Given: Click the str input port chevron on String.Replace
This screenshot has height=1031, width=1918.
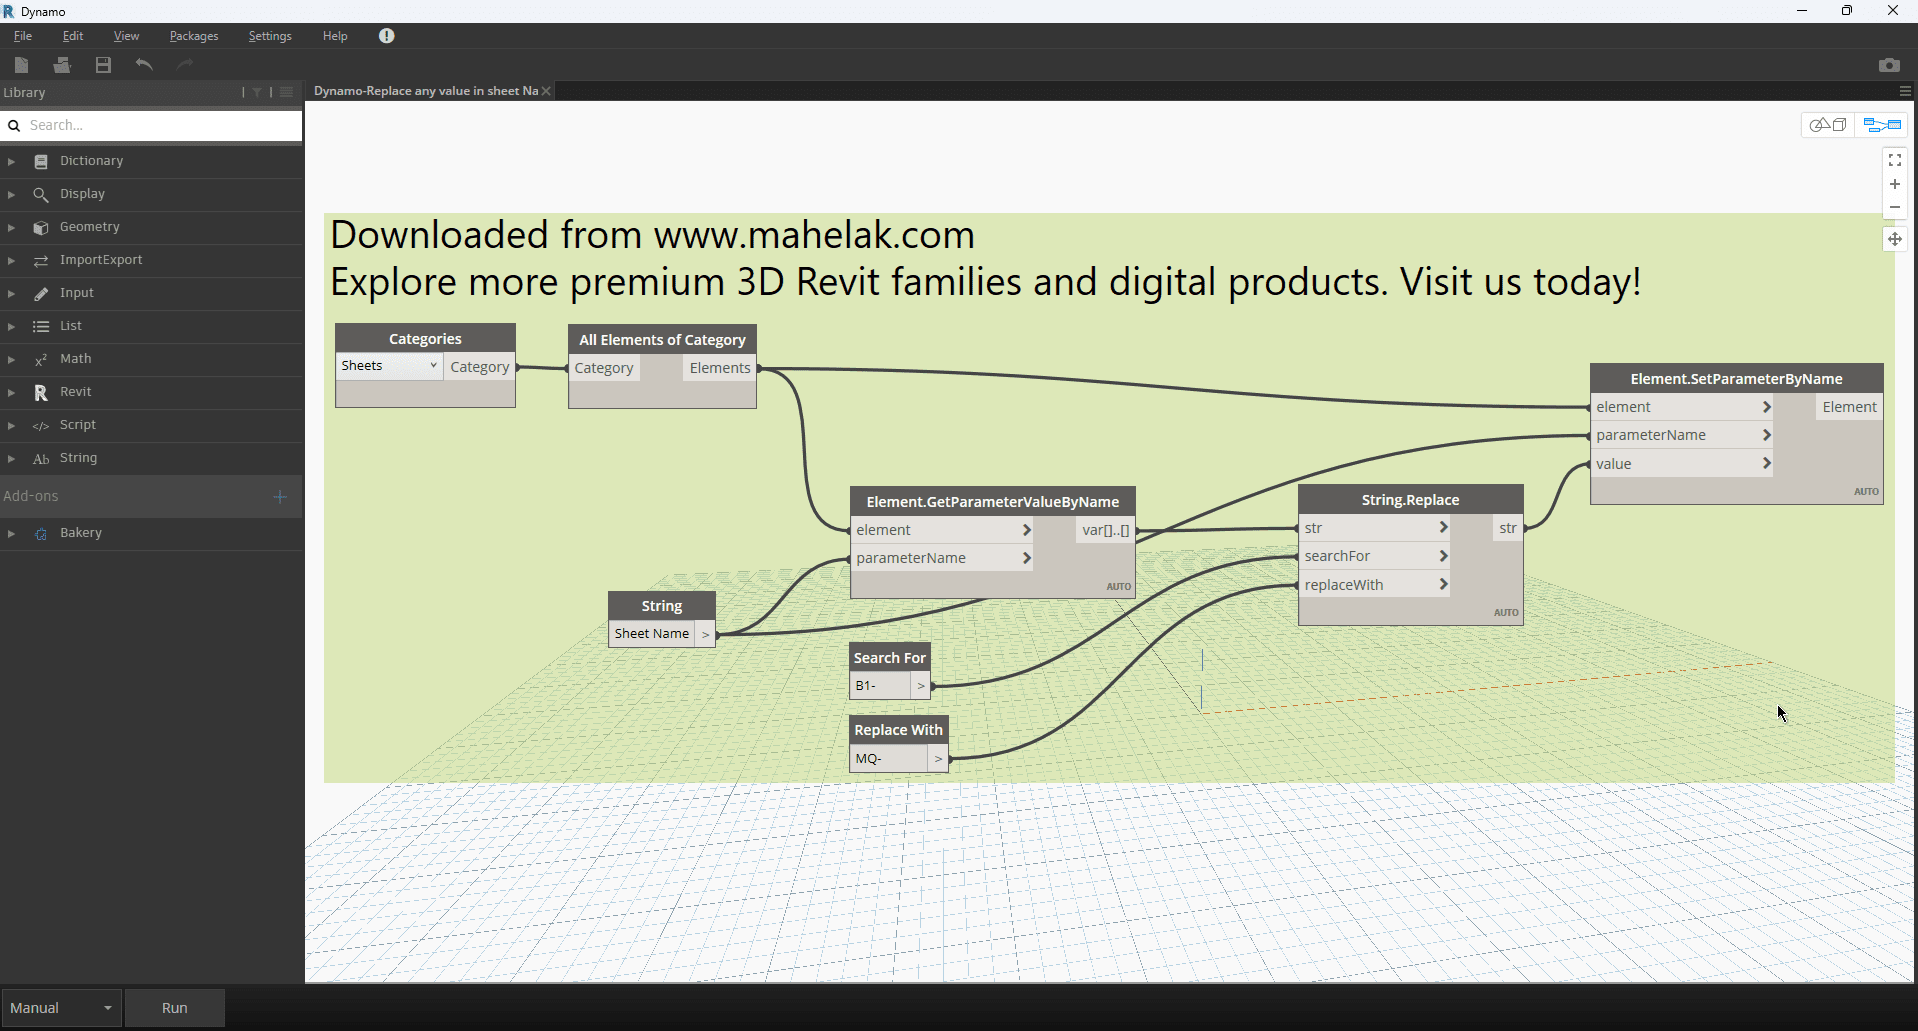Looking at the screenshot, I should tap(1443, 527).
